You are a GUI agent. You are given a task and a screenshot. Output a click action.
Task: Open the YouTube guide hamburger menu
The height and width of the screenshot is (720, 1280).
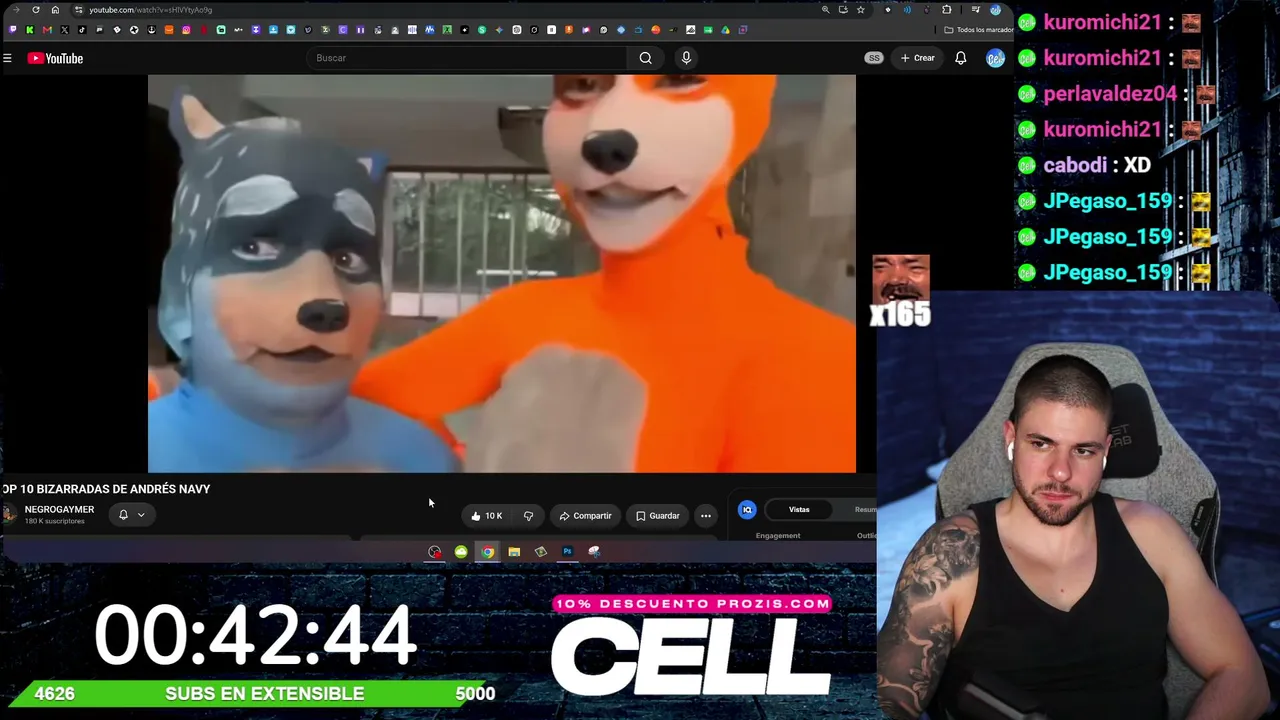[x=7, y=58]
